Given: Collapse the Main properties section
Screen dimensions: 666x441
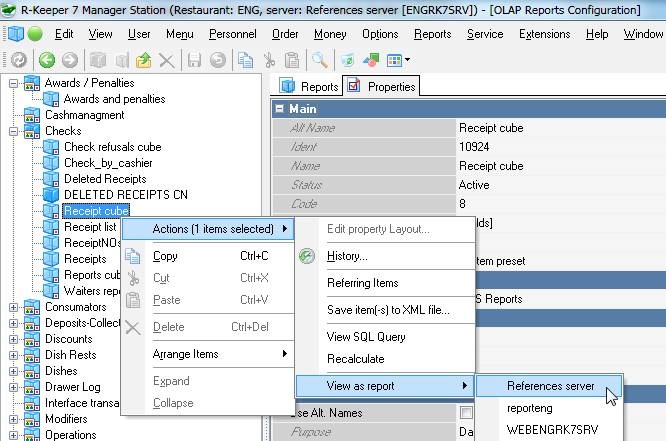Looking at the screenshot, I should [x=279, y=108].
